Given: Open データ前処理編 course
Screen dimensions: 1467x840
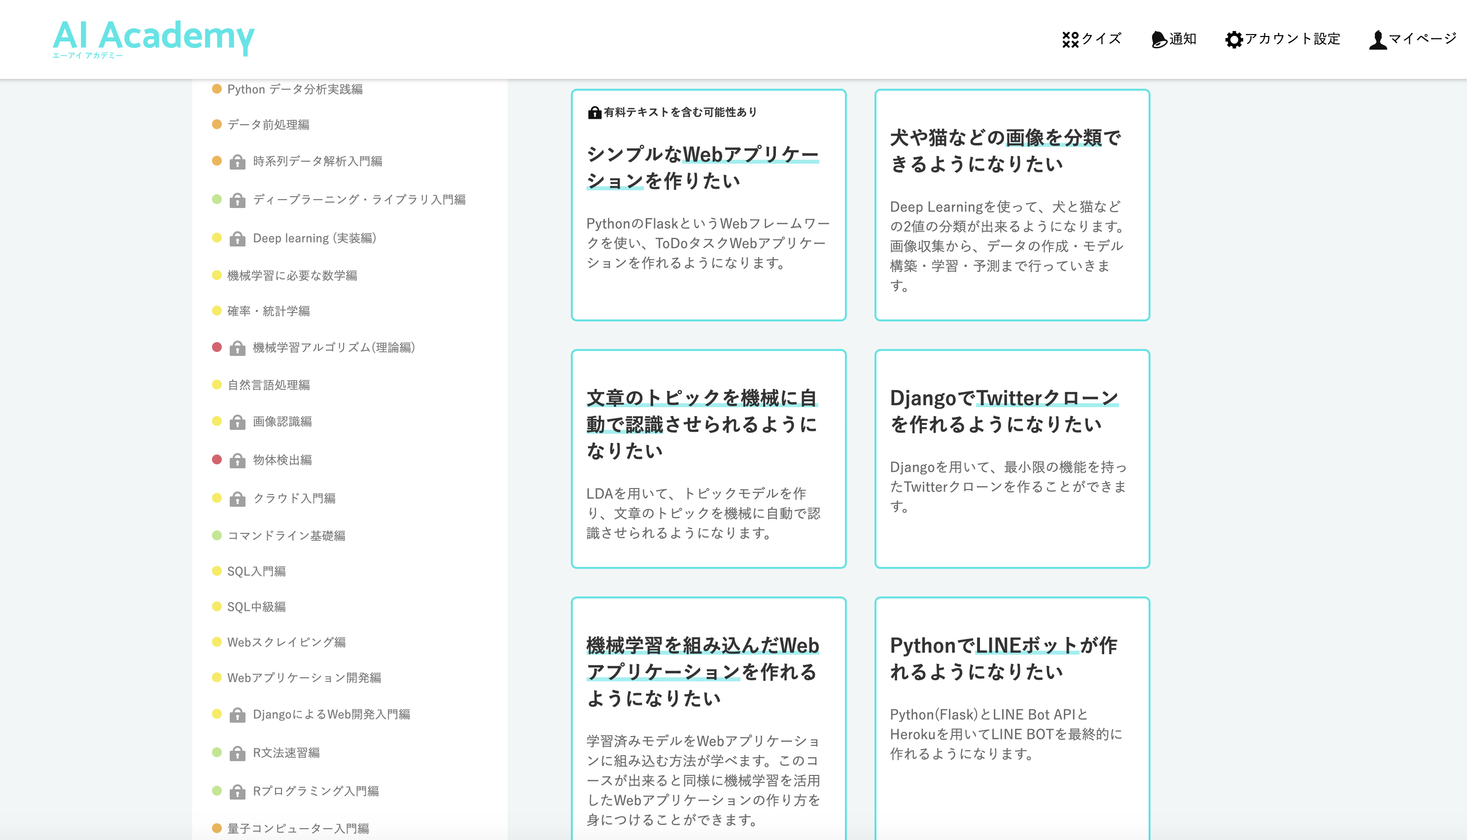Looking at the screenshot, I should coord(268,125).
